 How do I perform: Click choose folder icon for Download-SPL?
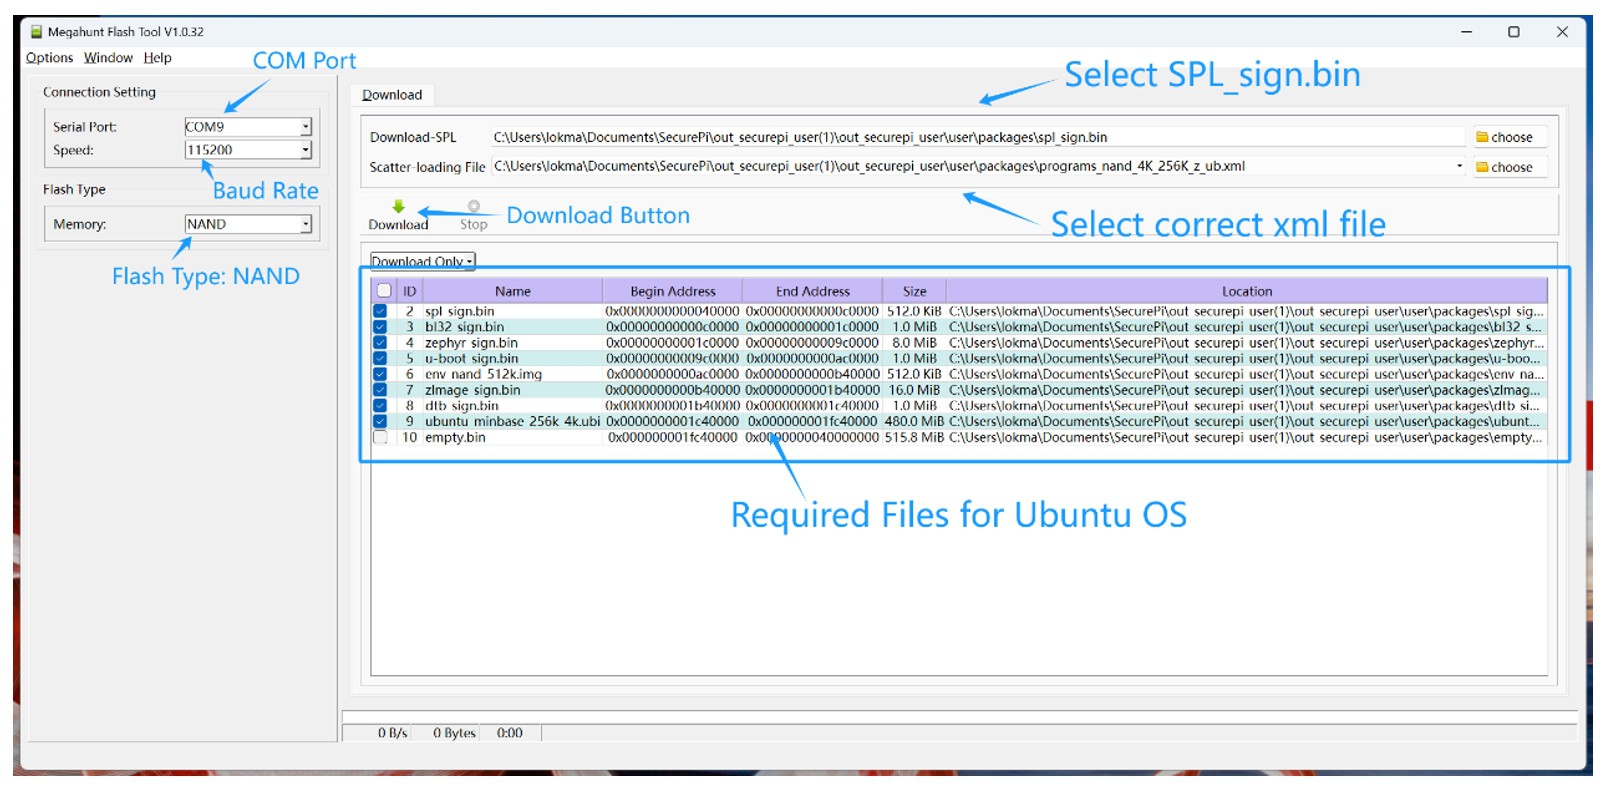(x=1482, y=137)
